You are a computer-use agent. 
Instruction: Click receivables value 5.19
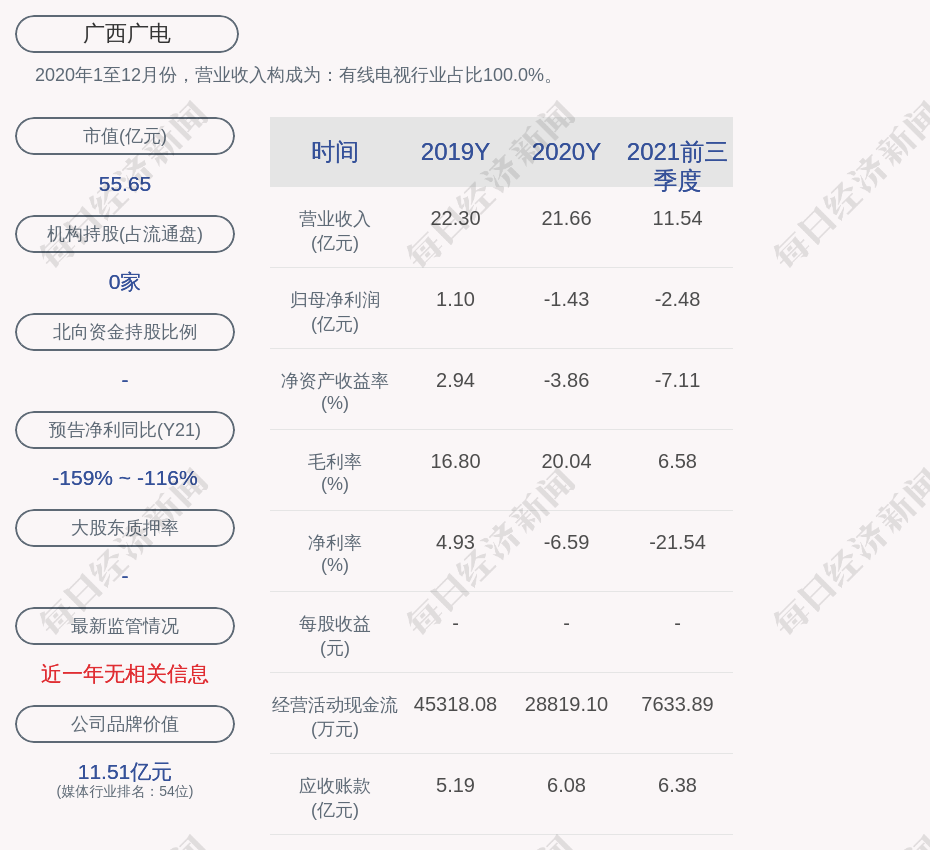(456, 785)
